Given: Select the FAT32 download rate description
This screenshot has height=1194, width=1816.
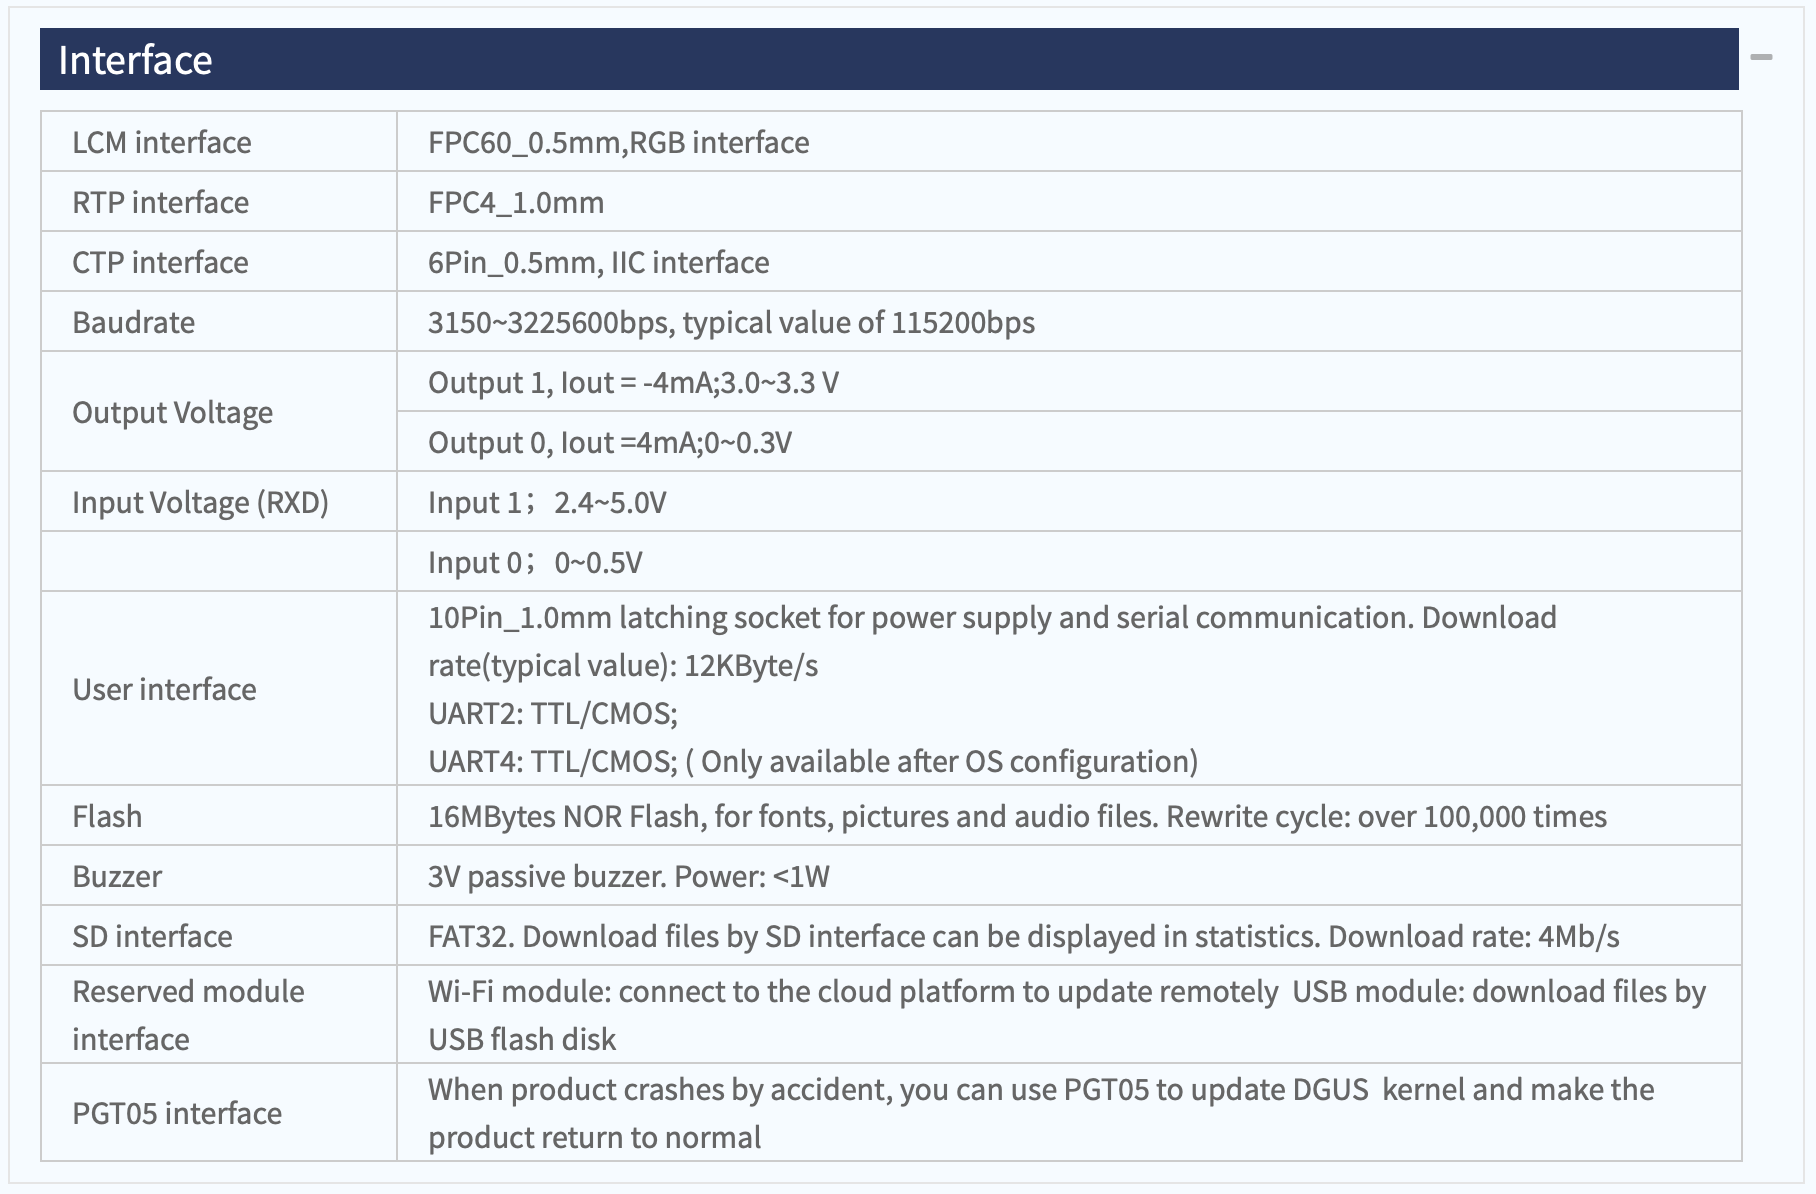Looking at the screenshot, I should [1023, 936].
